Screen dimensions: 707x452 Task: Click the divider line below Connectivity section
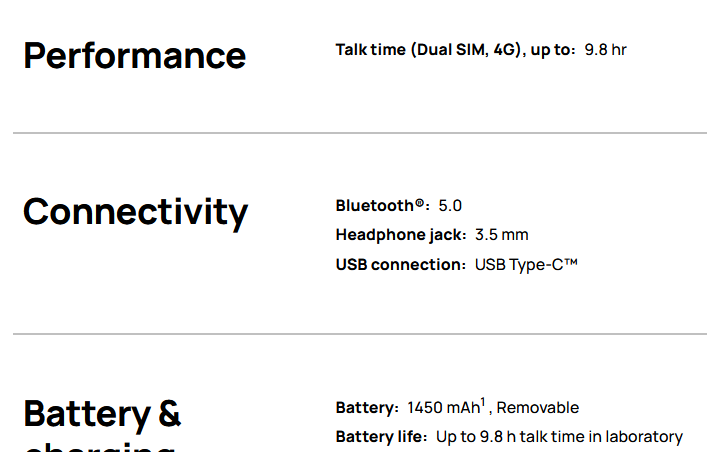coord(359,334)
